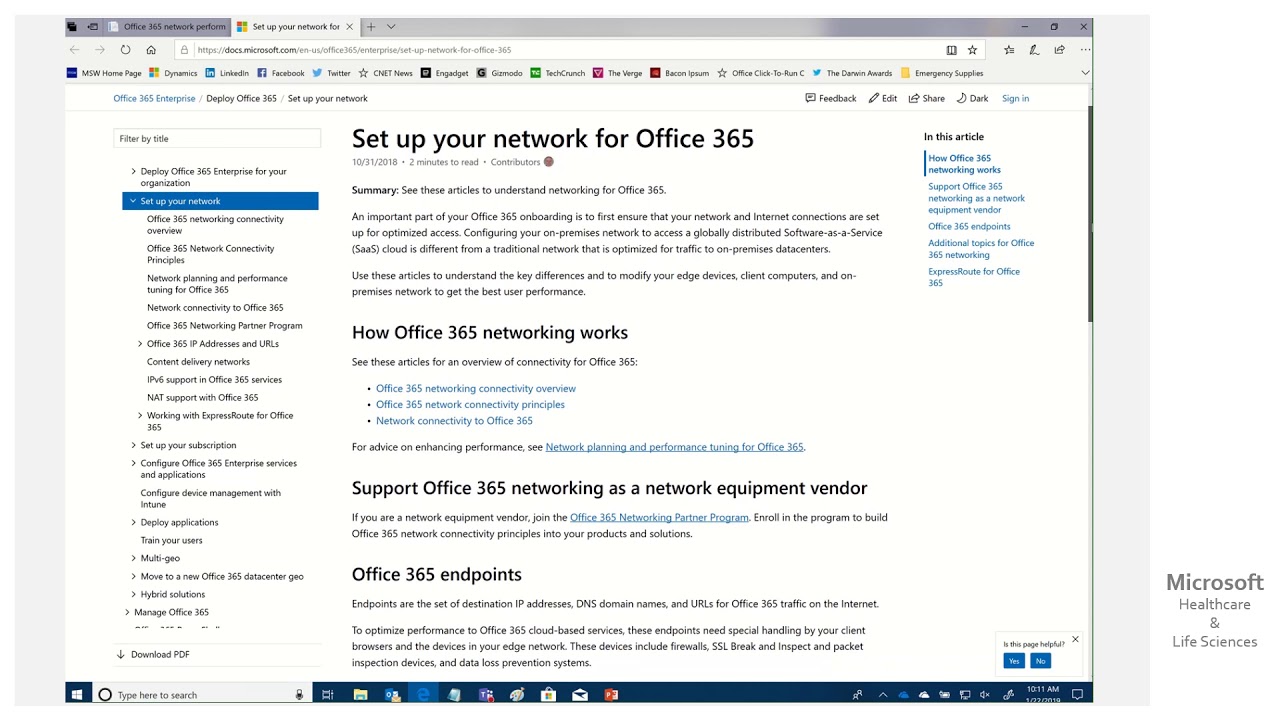The width and height of the screenshot is (1280, 720).
Task: Expand Working with ExpressRoute tree item
Action: tap(140, 415)
